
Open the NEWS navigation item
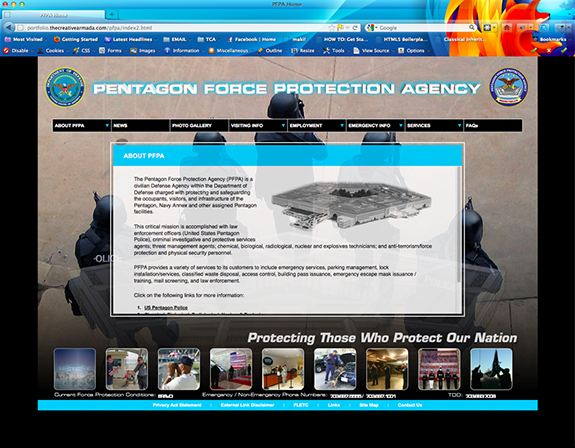140,125
